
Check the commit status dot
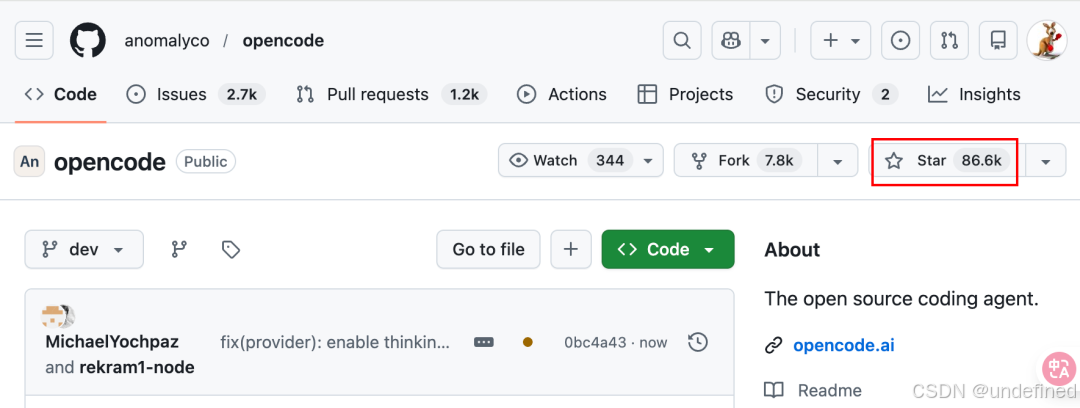(x=528, y=342)
